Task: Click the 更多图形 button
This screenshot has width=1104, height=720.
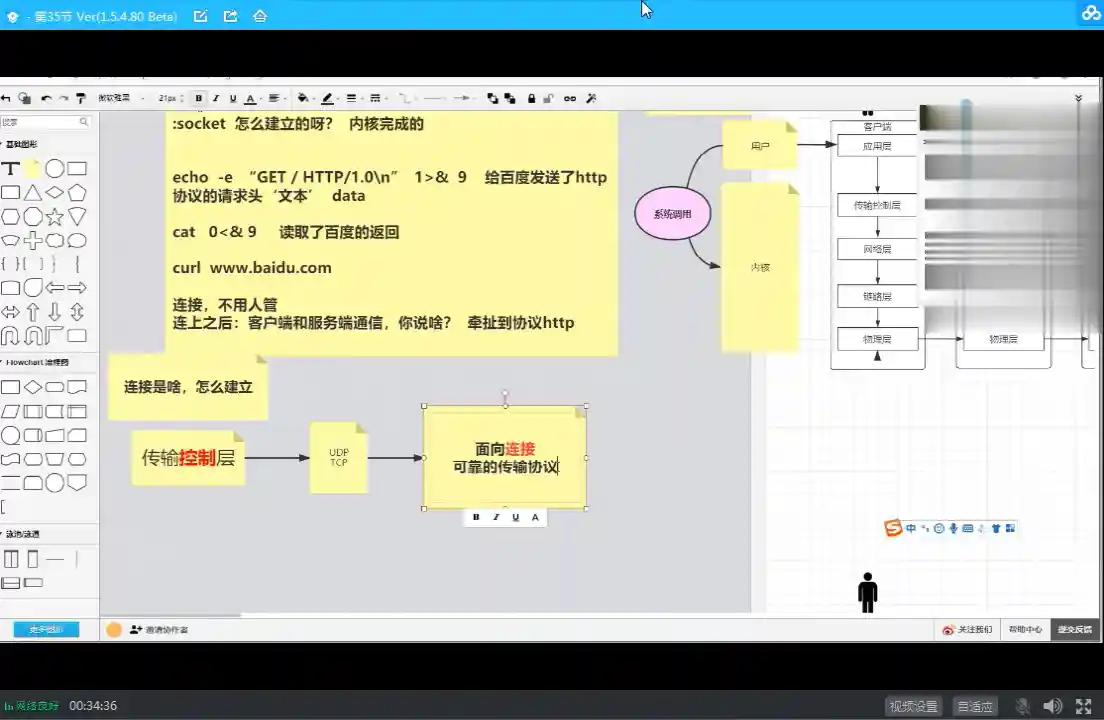Action: pos(46,629)
